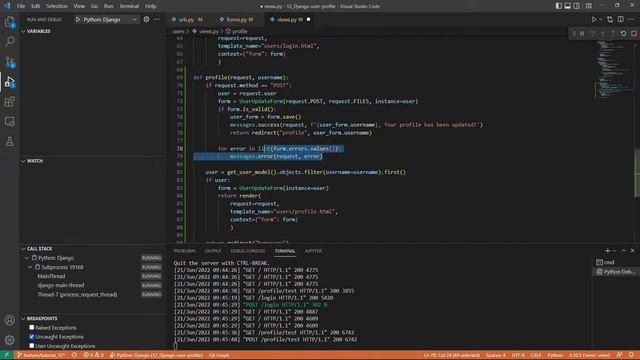640x360 pixels.
Task: Open changes compare icon in editor toolbar
Action: pos(610,19)
